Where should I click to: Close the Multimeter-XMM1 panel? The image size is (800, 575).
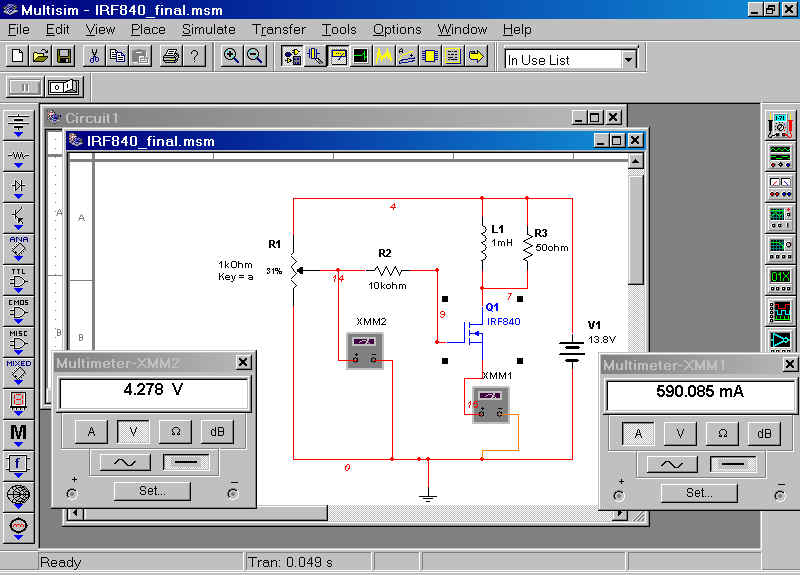click(x=789, y=364)
